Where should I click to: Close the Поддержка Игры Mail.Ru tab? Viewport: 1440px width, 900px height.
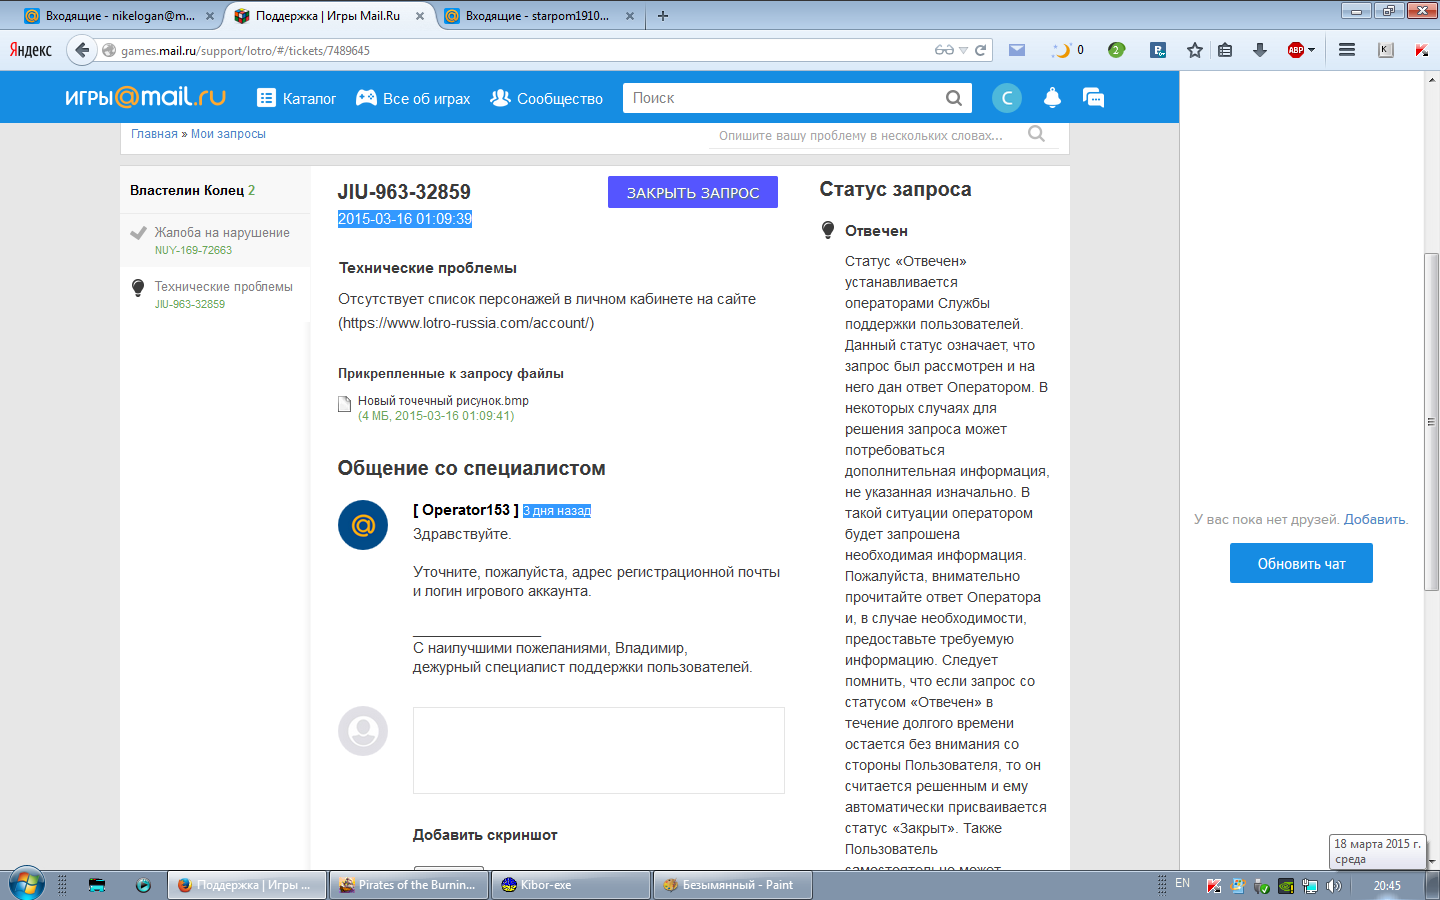[420, 16]
